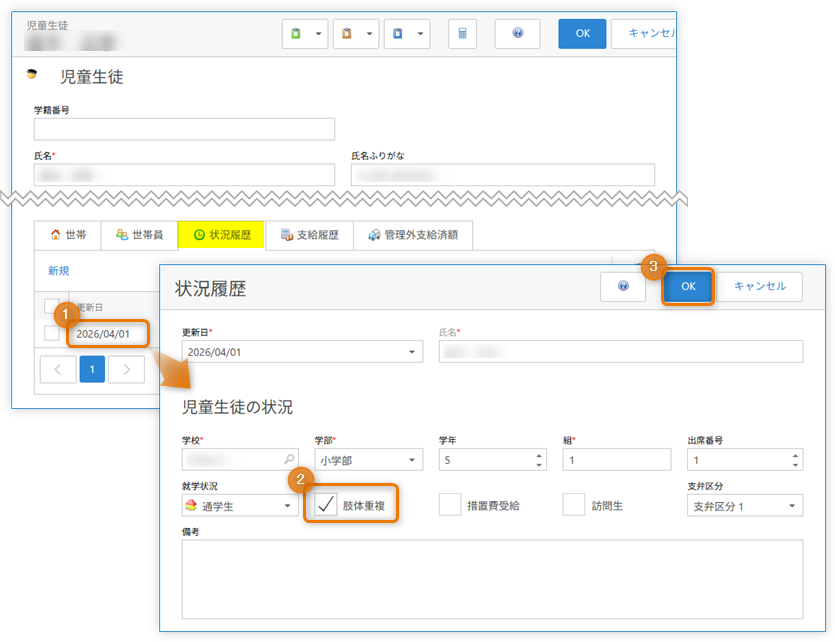Click the calculator icon in 児童生徒 toolbar
This screenshot has height=642, width=835.
pos(462,34)
